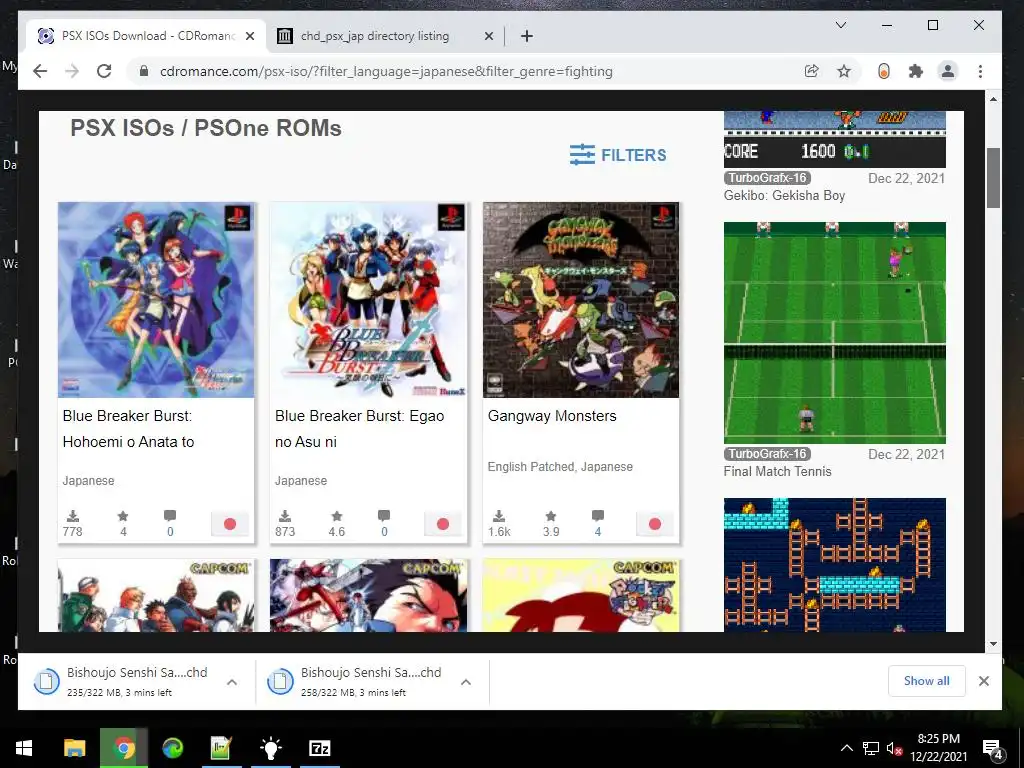Click the Japan flag on Egao no Asu card

[x=443, y=524]
